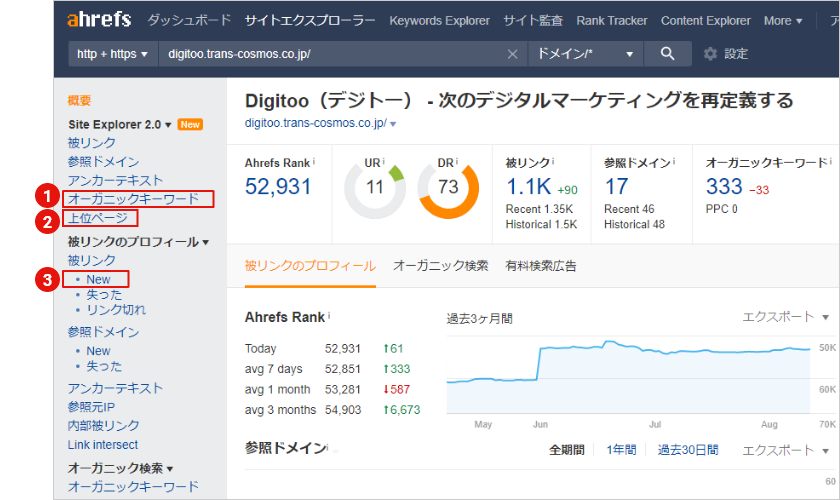Click the info icon beside Ahrefs Rank chart heading

point(329,316)
